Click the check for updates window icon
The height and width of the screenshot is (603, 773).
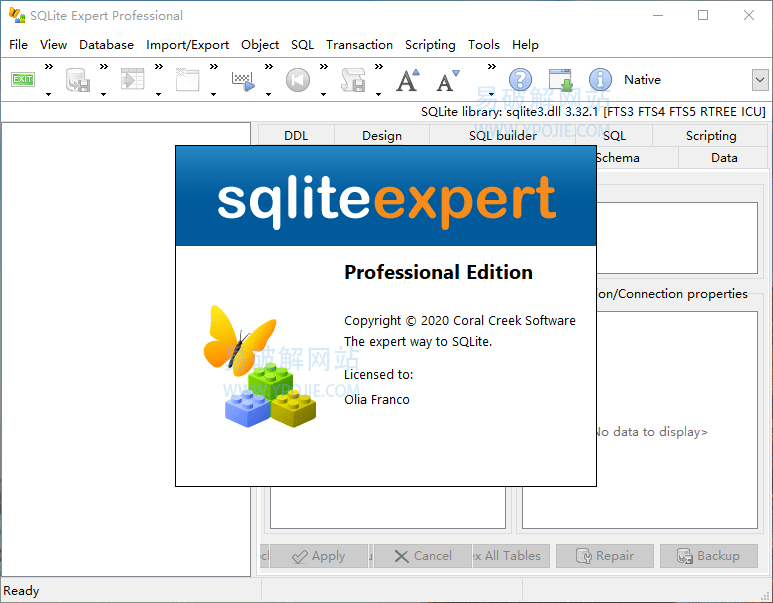[560, 80]
